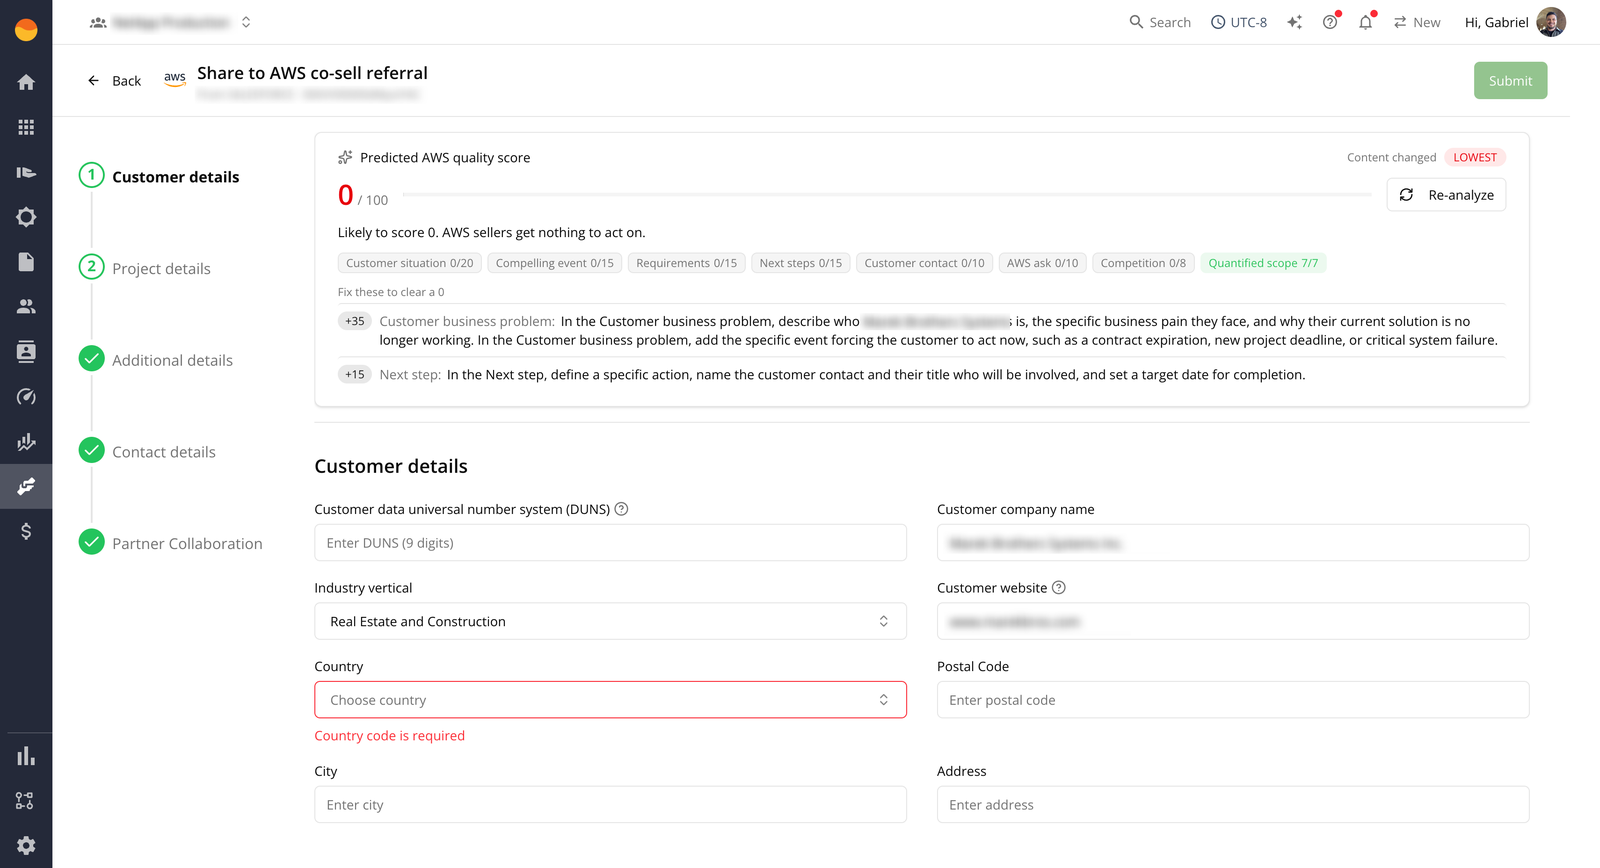Screen dimensions: 1600x868
Task: Go to Project details step
Action: [x=145, y=268]
